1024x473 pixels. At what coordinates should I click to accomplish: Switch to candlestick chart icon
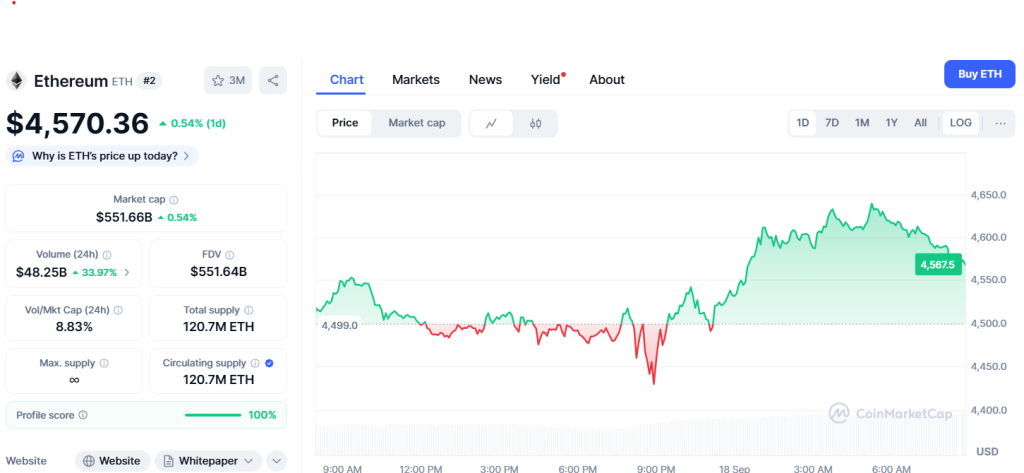pos(535,123)
